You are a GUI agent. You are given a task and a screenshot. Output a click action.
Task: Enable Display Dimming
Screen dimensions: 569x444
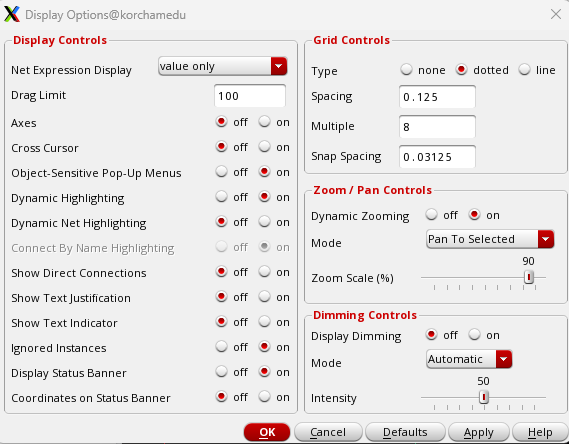pos(474,334)
